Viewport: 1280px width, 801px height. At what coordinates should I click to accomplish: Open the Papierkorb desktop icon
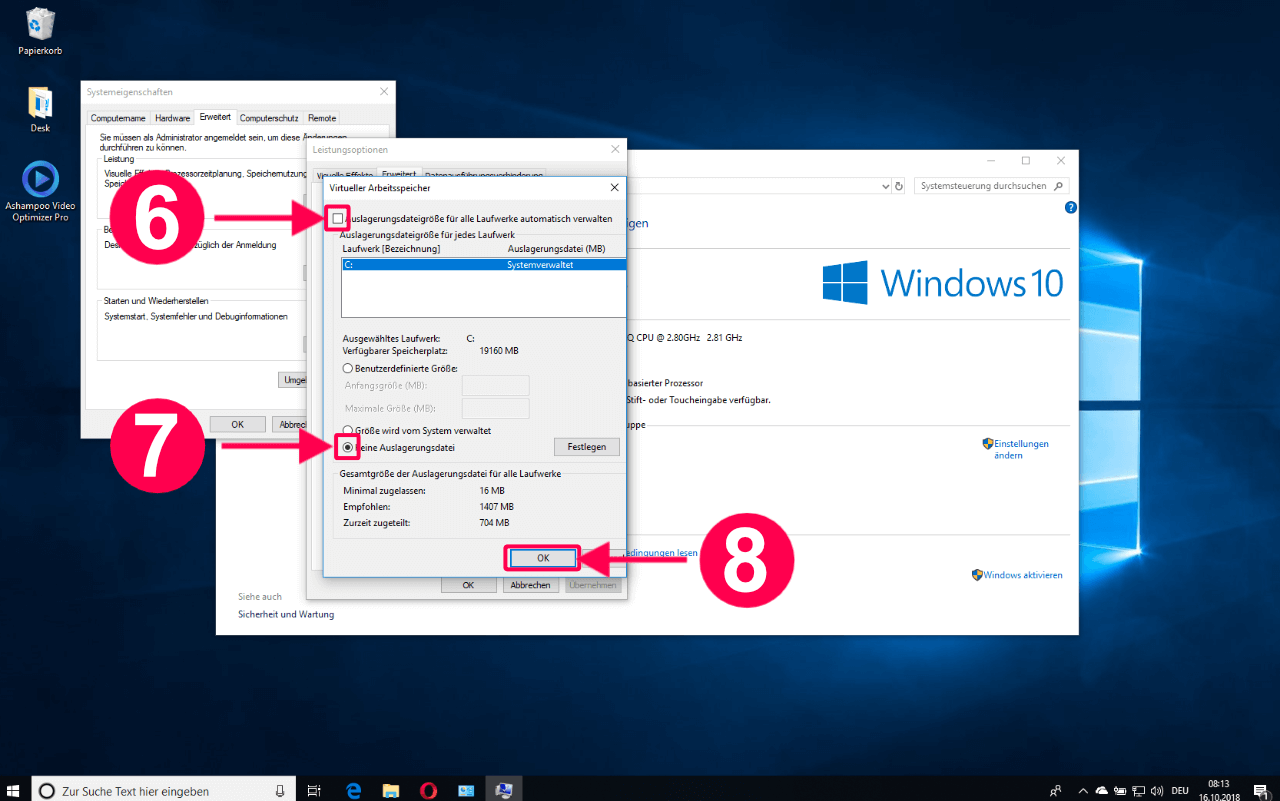(x=40, y=31)
